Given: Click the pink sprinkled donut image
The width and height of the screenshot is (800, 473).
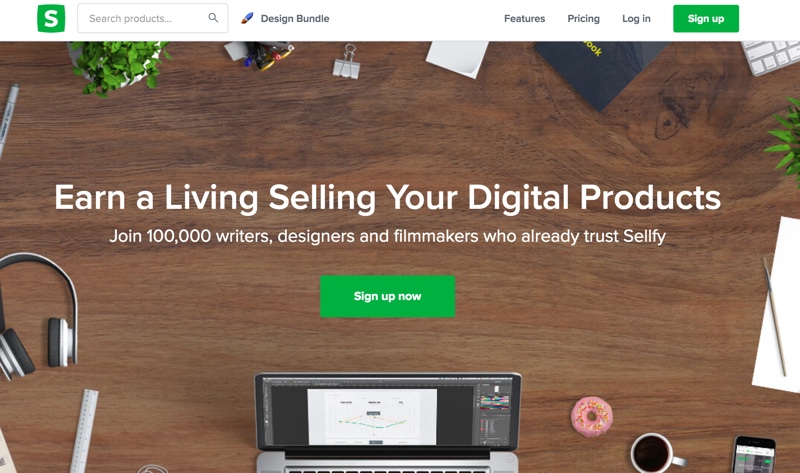Looking at the screenshot, I should pyautogui.click(x=591, y=416).
